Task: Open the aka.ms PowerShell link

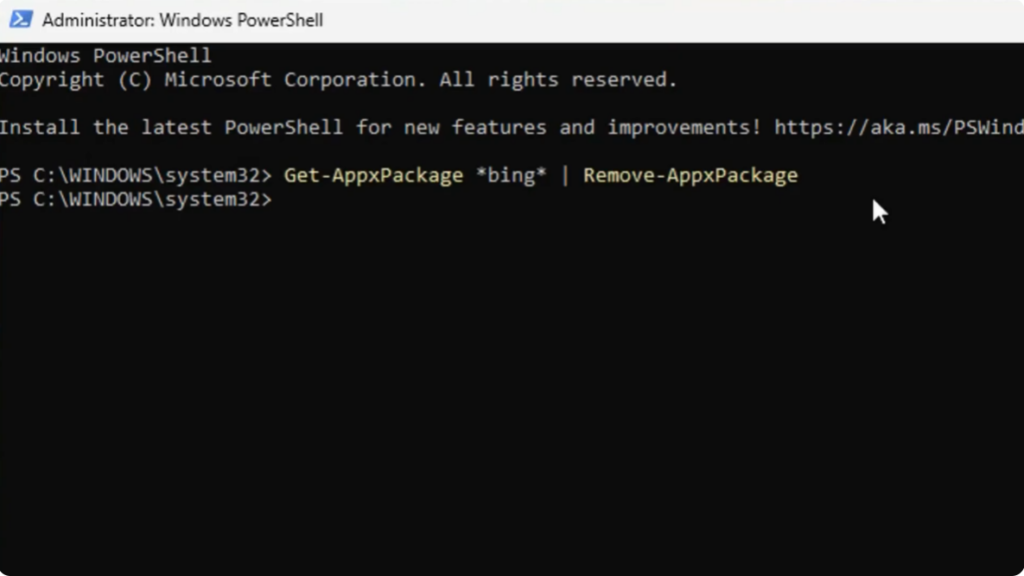Action: click(x=898, y=127)
